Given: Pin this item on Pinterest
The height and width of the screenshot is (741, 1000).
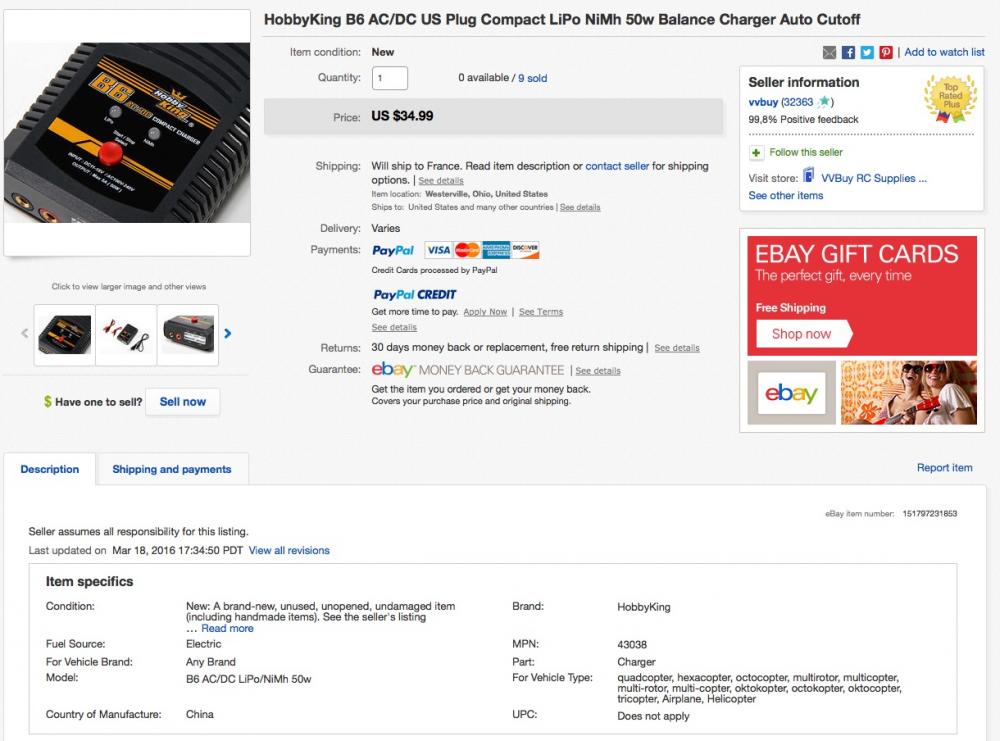Looking at the screenshot, I should (x=886, y=52).
